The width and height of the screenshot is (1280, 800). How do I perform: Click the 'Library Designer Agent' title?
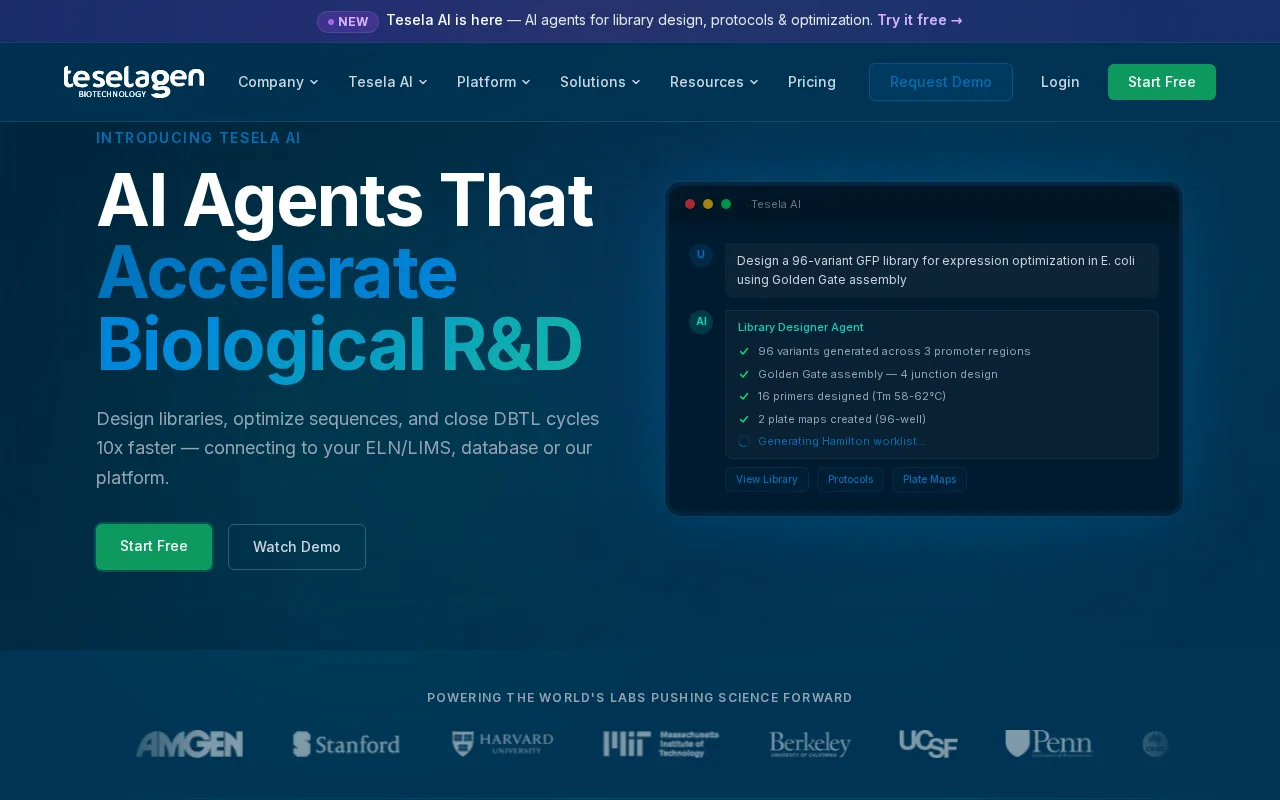[x=801, y=327]
